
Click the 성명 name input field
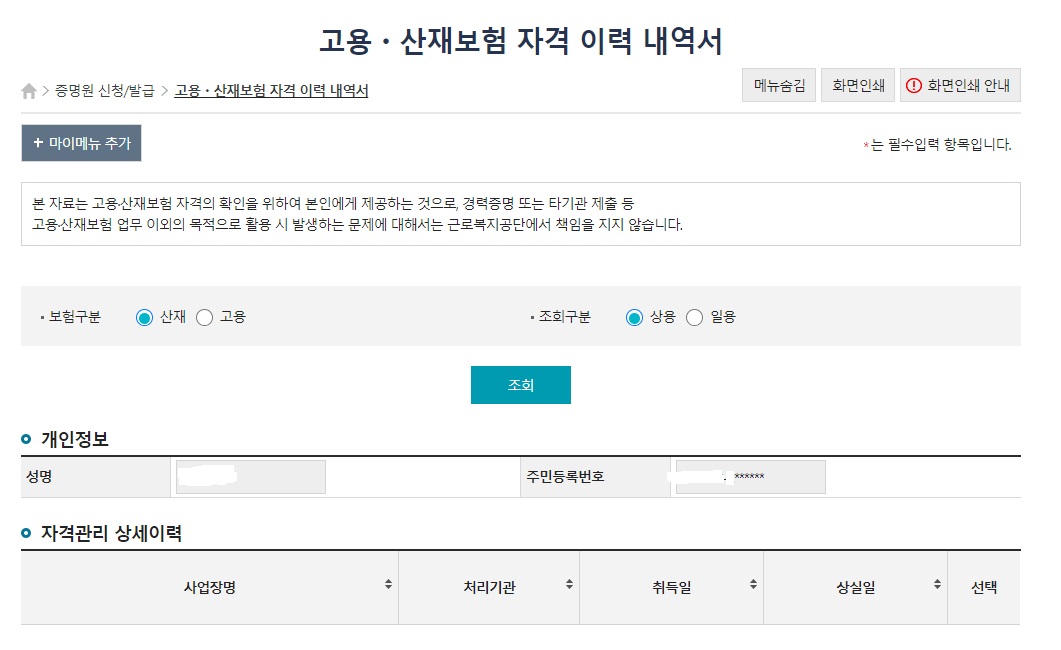click(x=250, y=477)
